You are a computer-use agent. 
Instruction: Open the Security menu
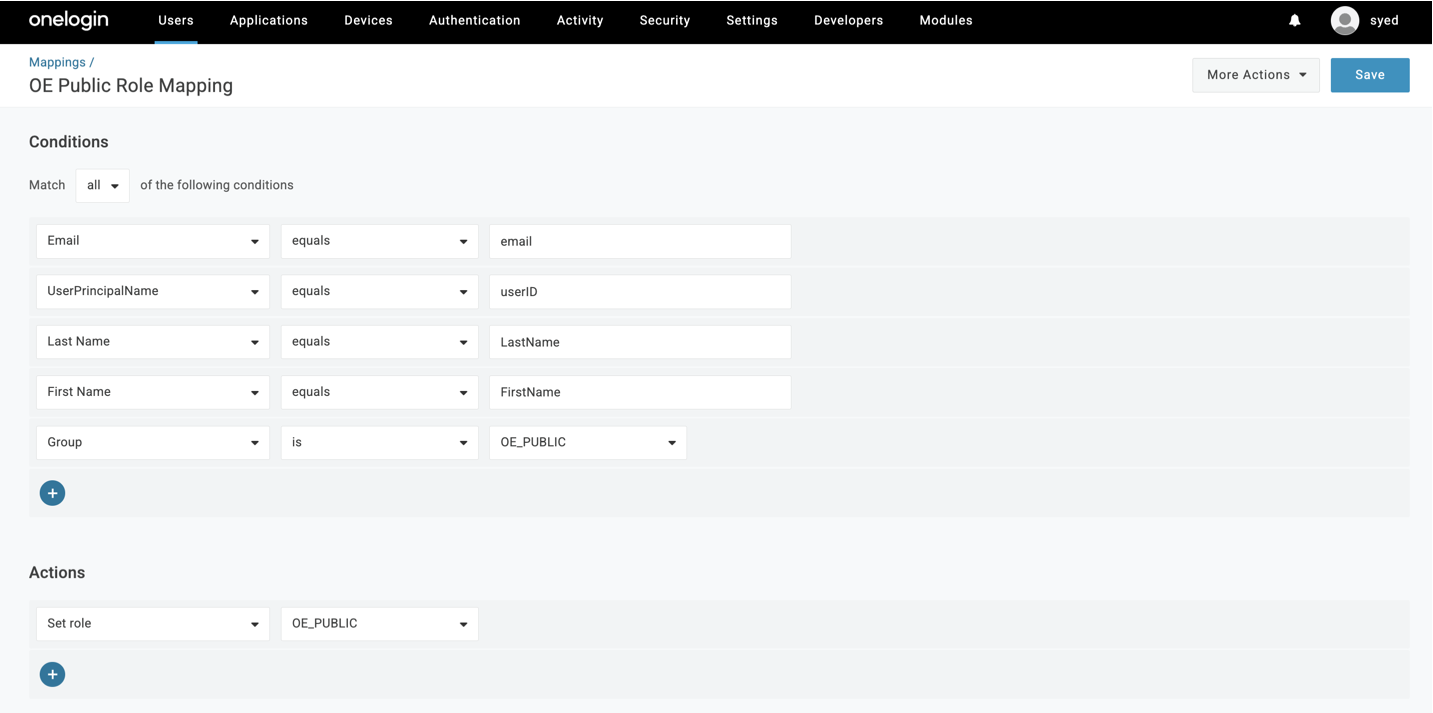pos(665,20)
